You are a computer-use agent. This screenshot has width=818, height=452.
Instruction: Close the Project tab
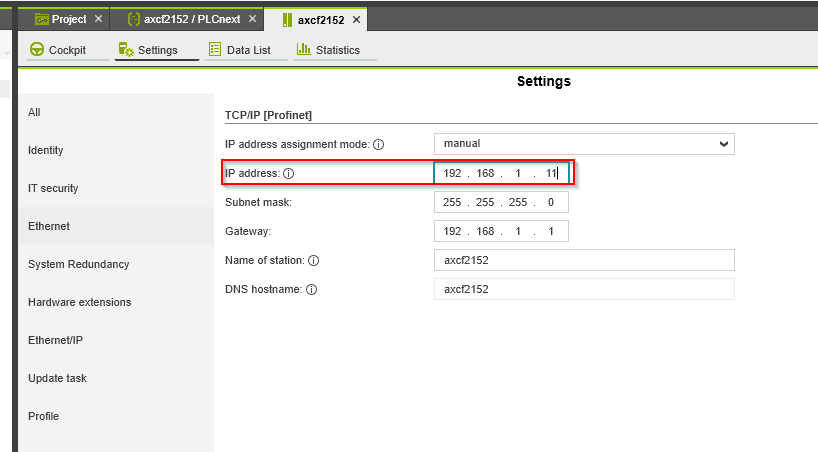click(98, 19)
